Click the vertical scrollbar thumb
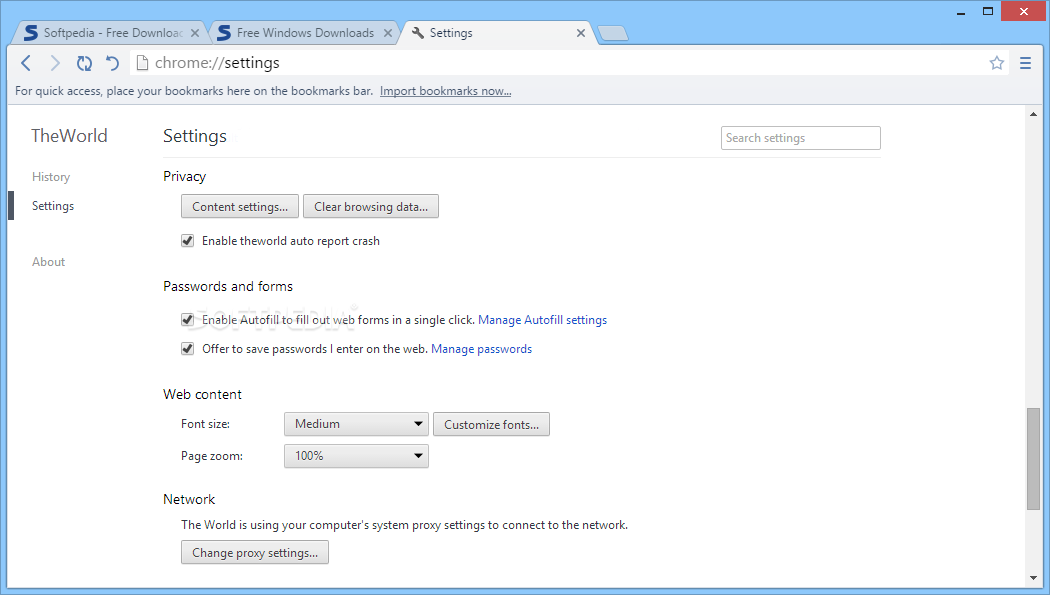The height and width of the screenshot is (595, 1050). [1033, 458]
